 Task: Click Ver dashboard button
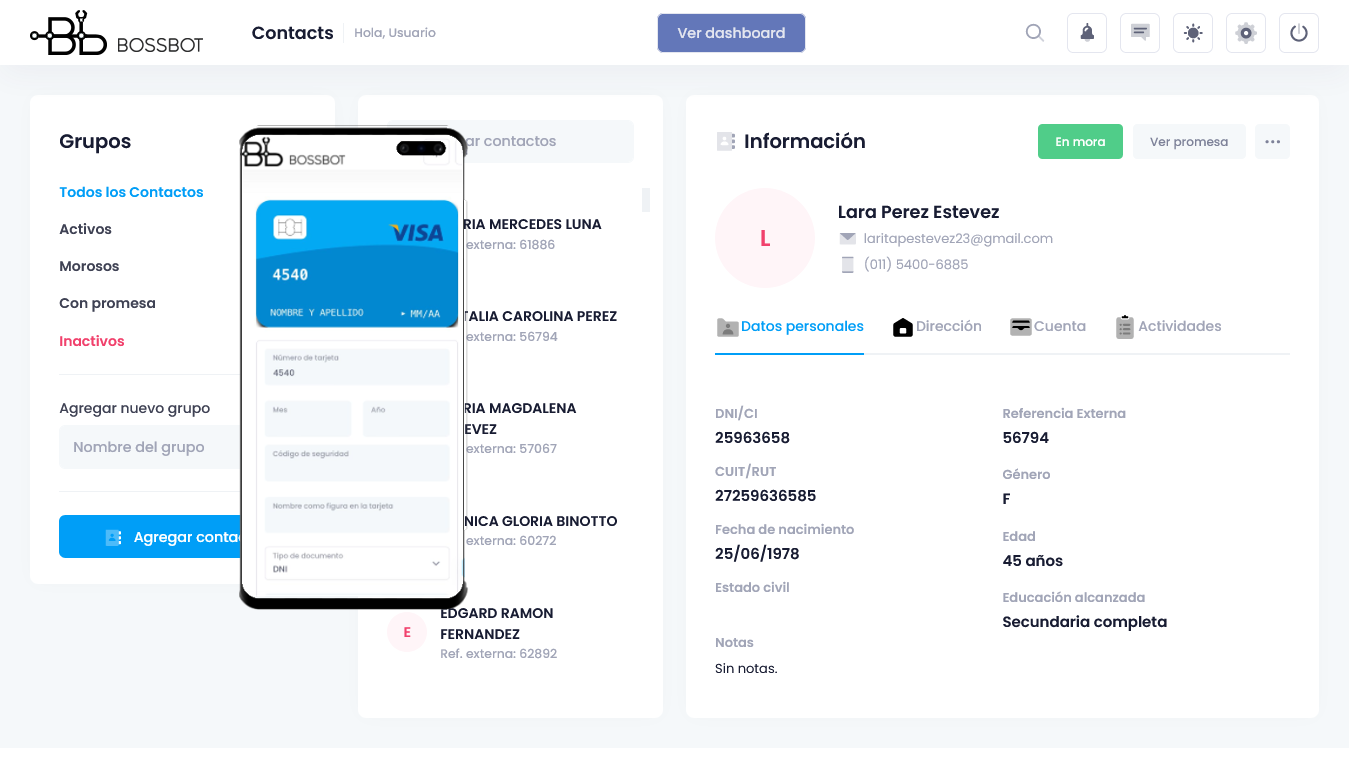[731, 33]
